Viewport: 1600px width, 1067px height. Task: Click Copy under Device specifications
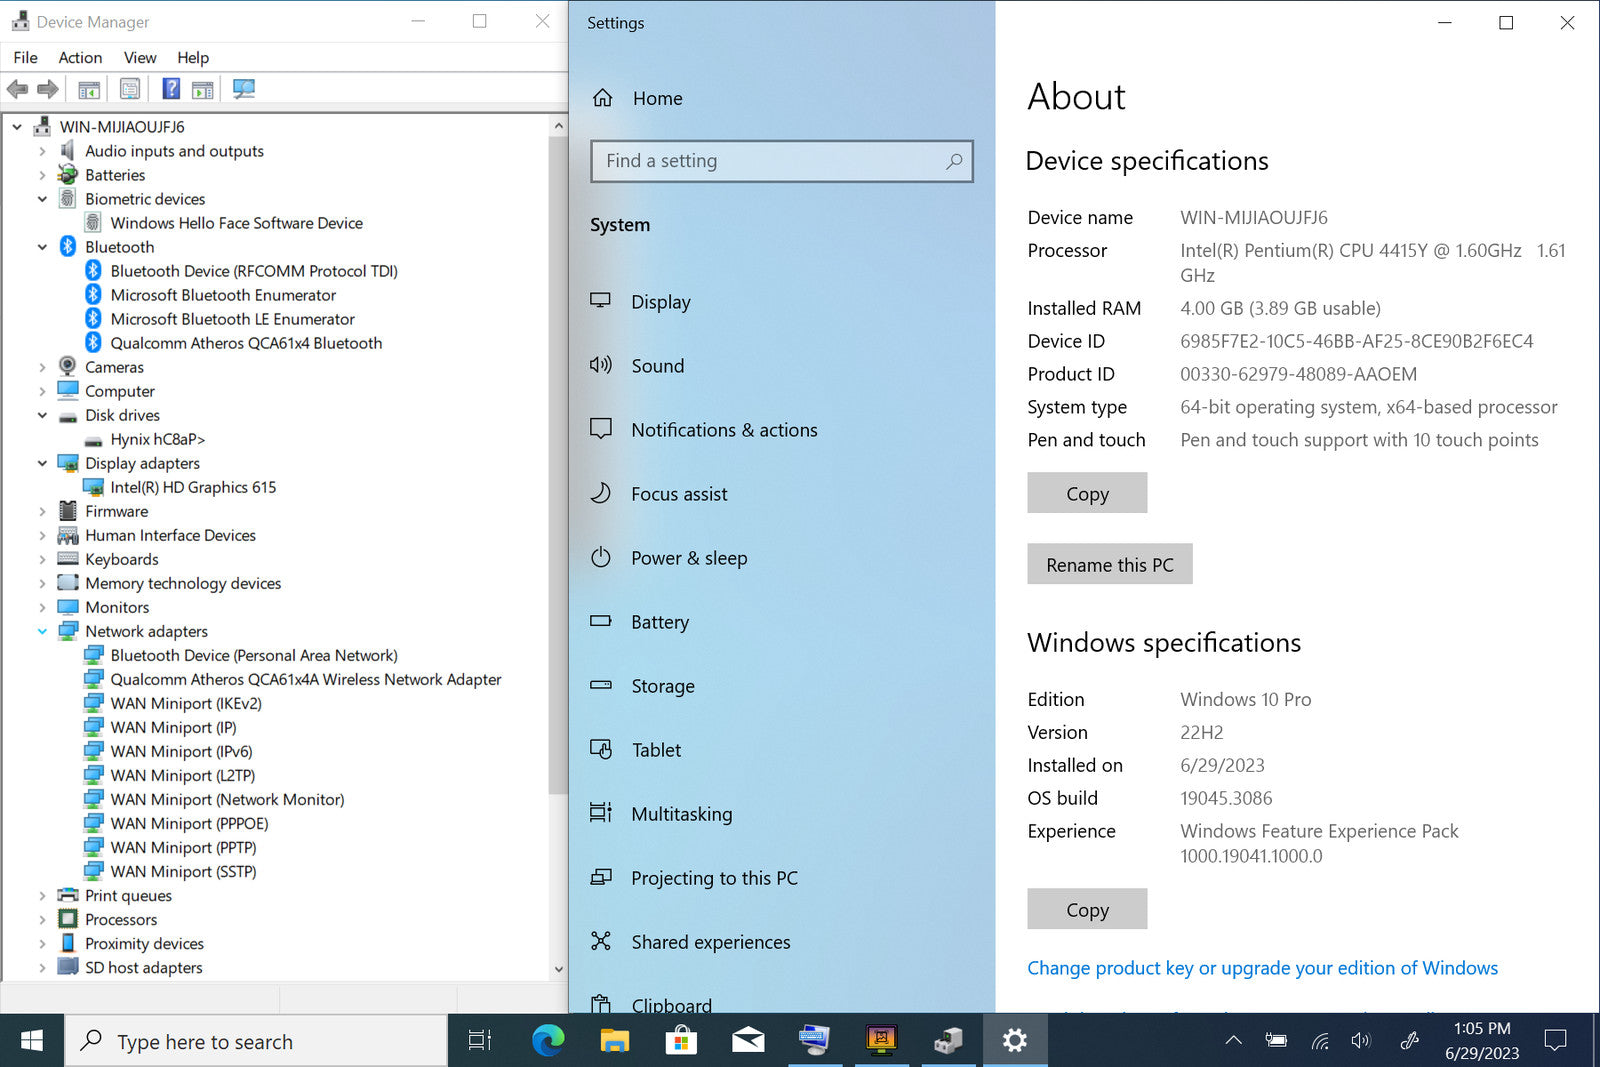(1087, 493)
